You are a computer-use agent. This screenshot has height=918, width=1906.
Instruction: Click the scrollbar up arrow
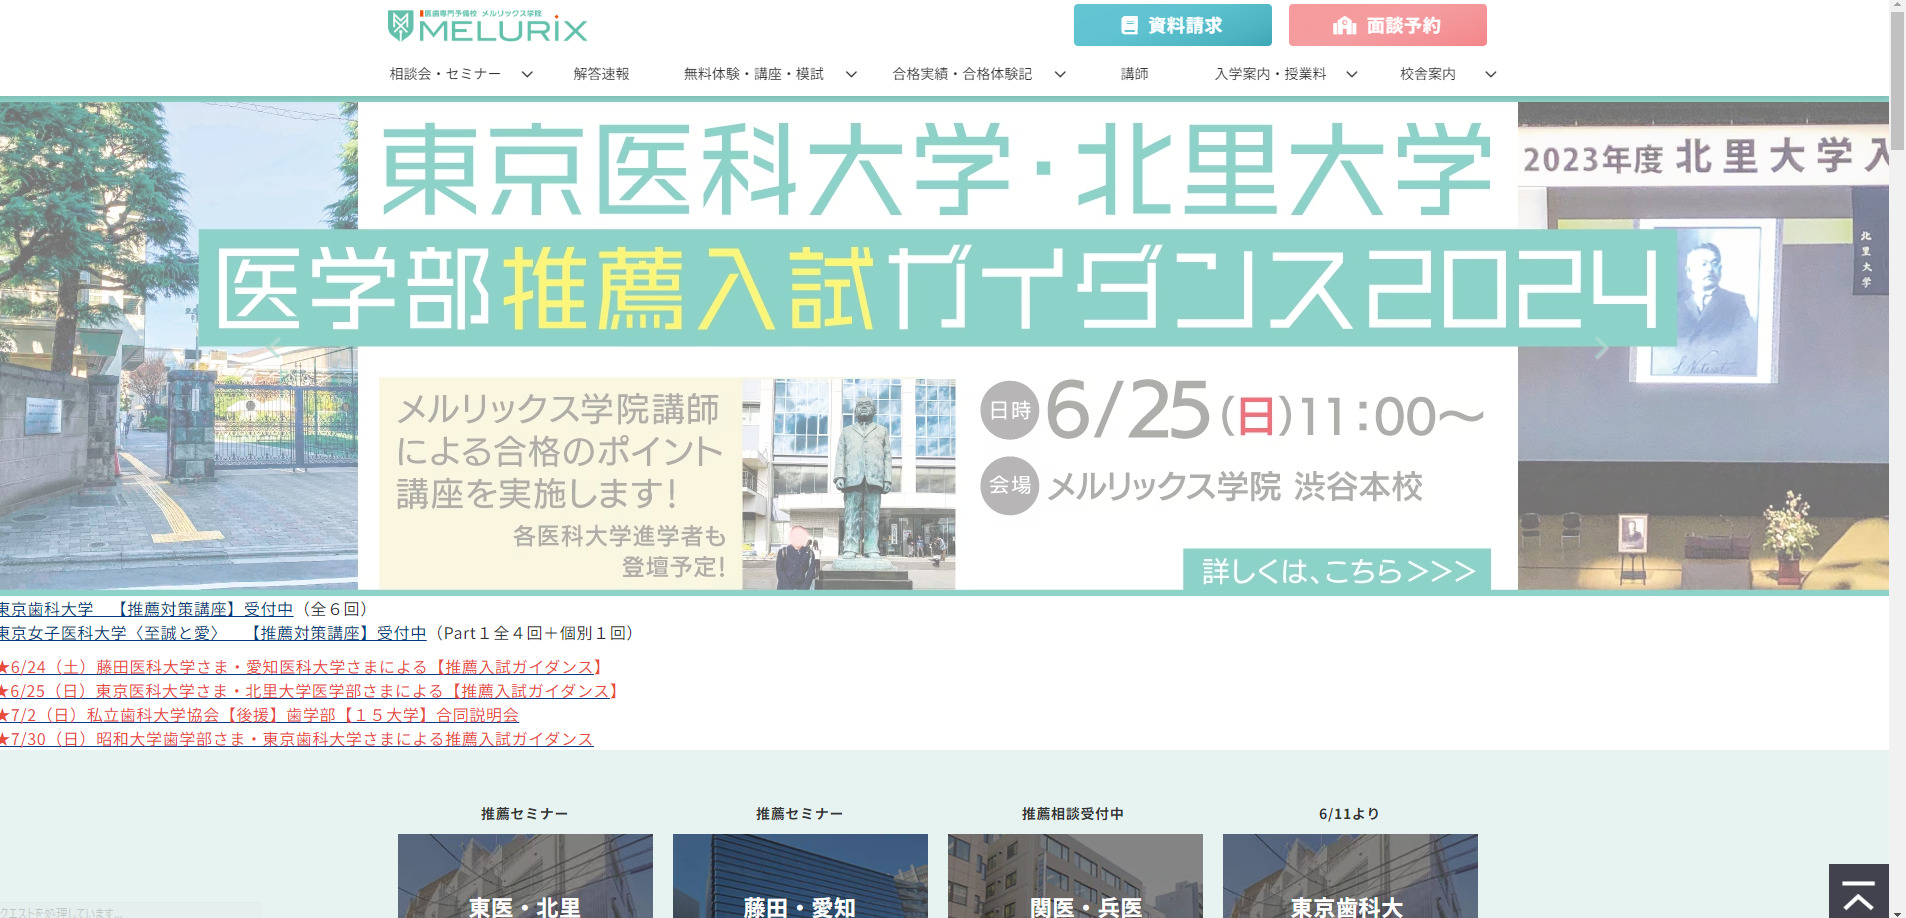pyautogui.click(x=1897, y=6)
